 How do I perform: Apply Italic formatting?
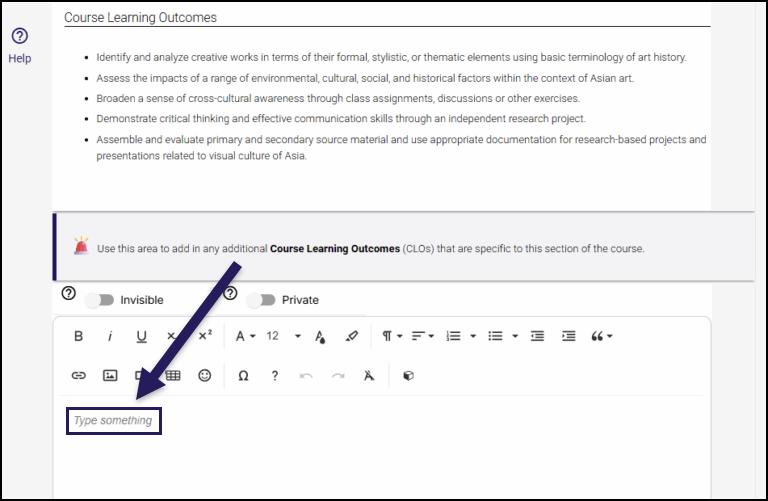110,336
